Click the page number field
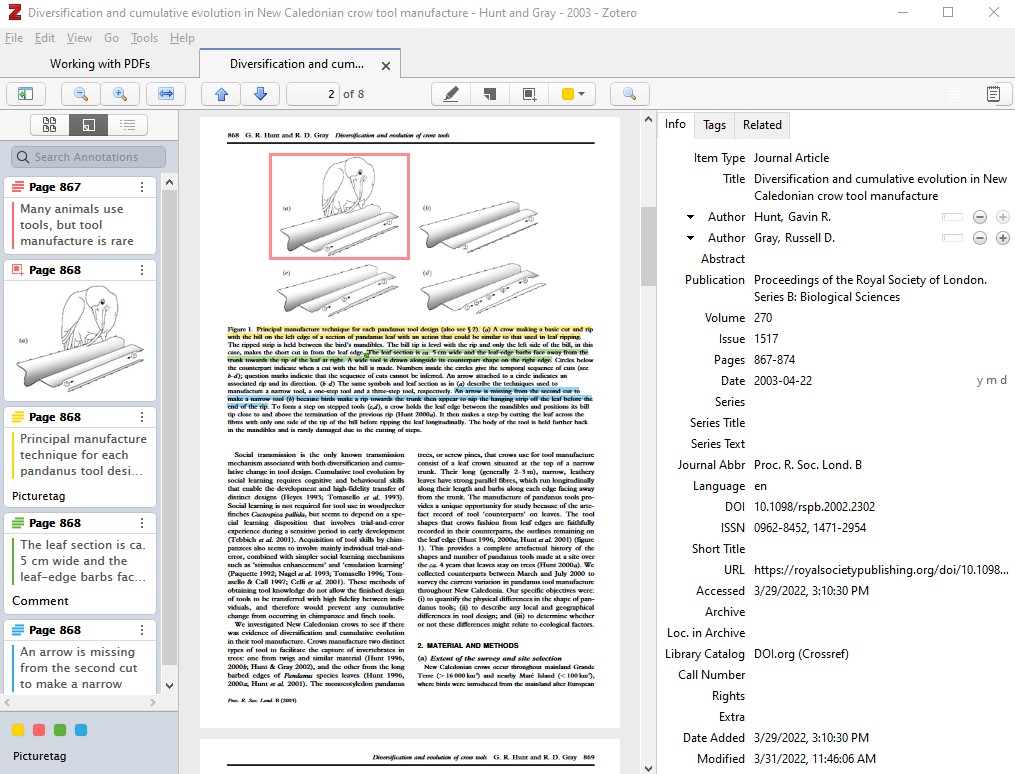This screenshot has height=774, width=1015. 313,94
